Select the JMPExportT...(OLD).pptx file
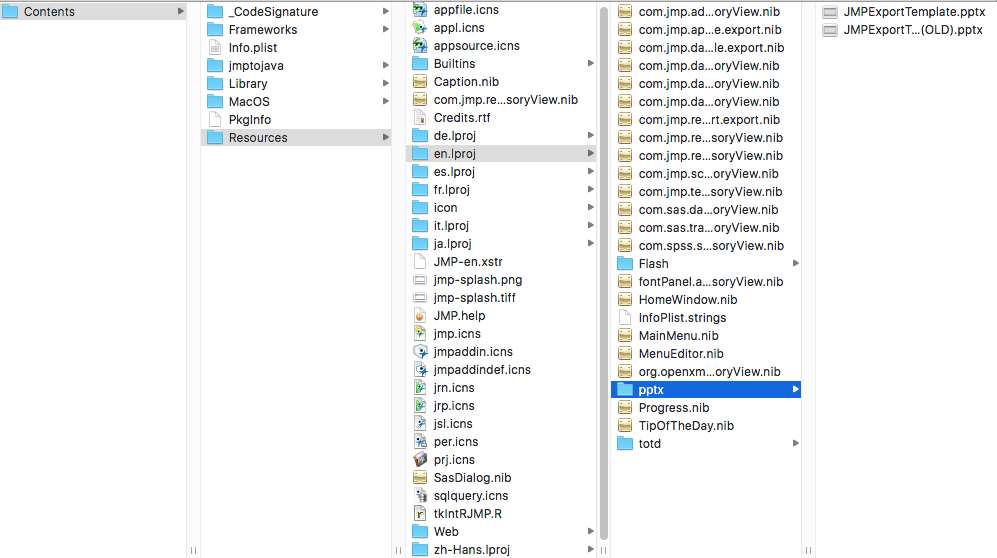 pyautogui.click(x=907, y=29)
